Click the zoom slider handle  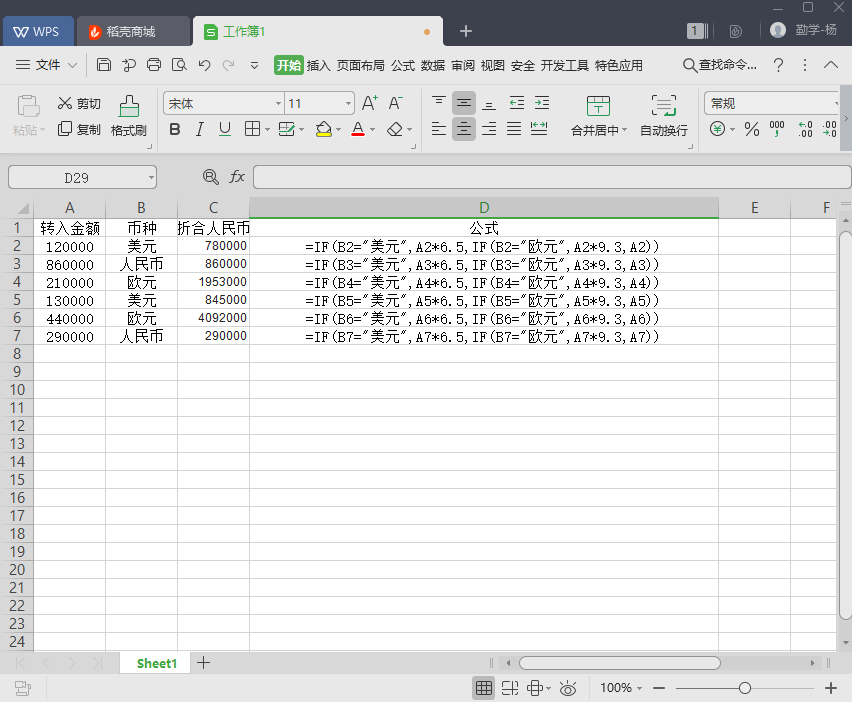745,688
